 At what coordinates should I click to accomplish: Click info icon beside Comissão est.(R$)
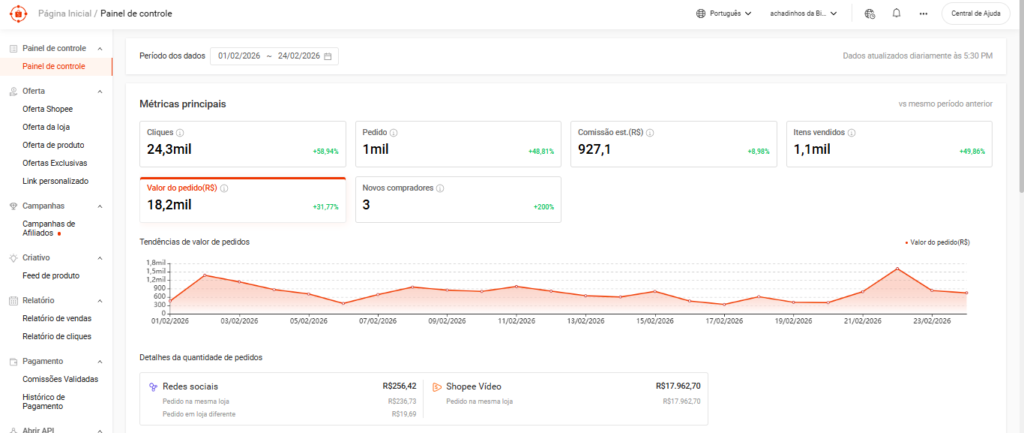pos(653,132)
